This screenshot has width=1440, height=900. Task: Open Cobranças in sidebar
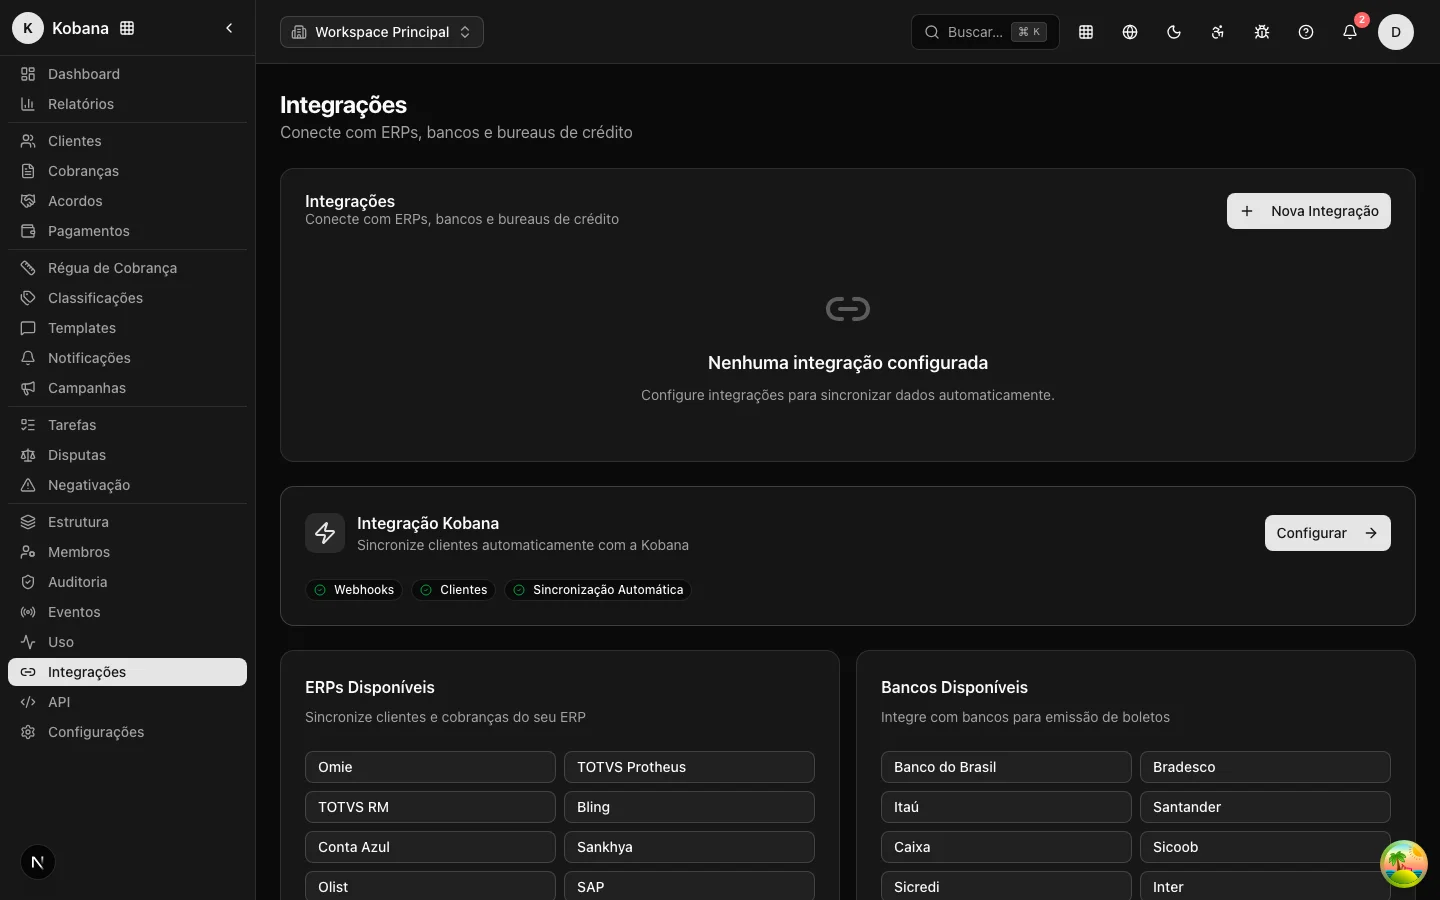click(127, 171)
